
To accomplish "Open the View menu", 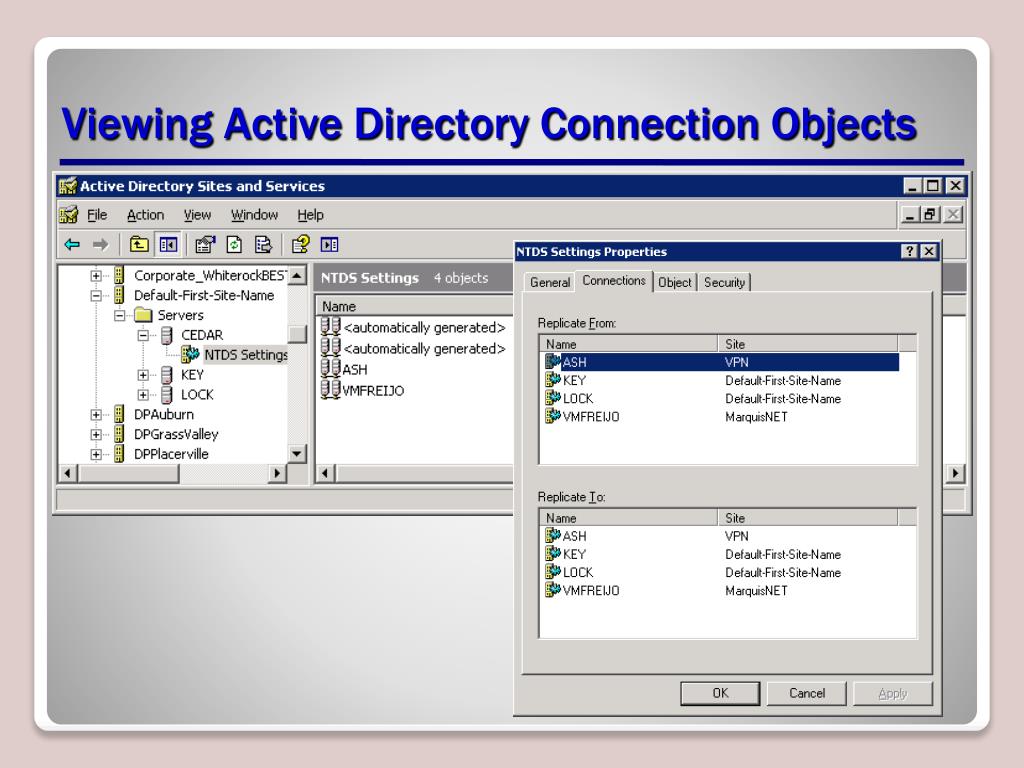I will (197, 215).
